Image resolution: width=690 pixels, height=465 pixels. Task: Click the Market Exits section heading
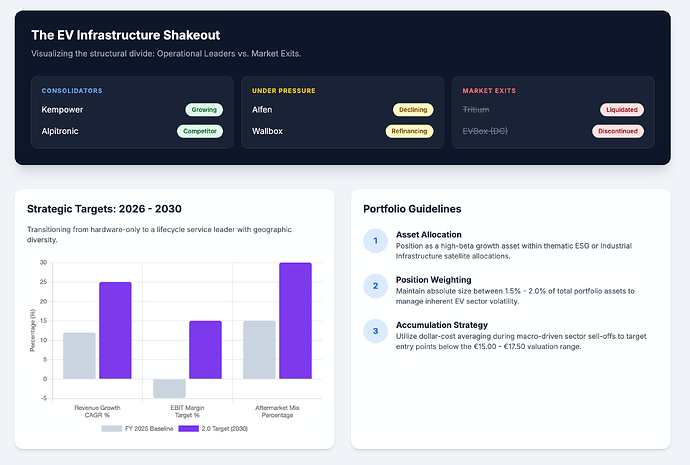click(489, 91)
